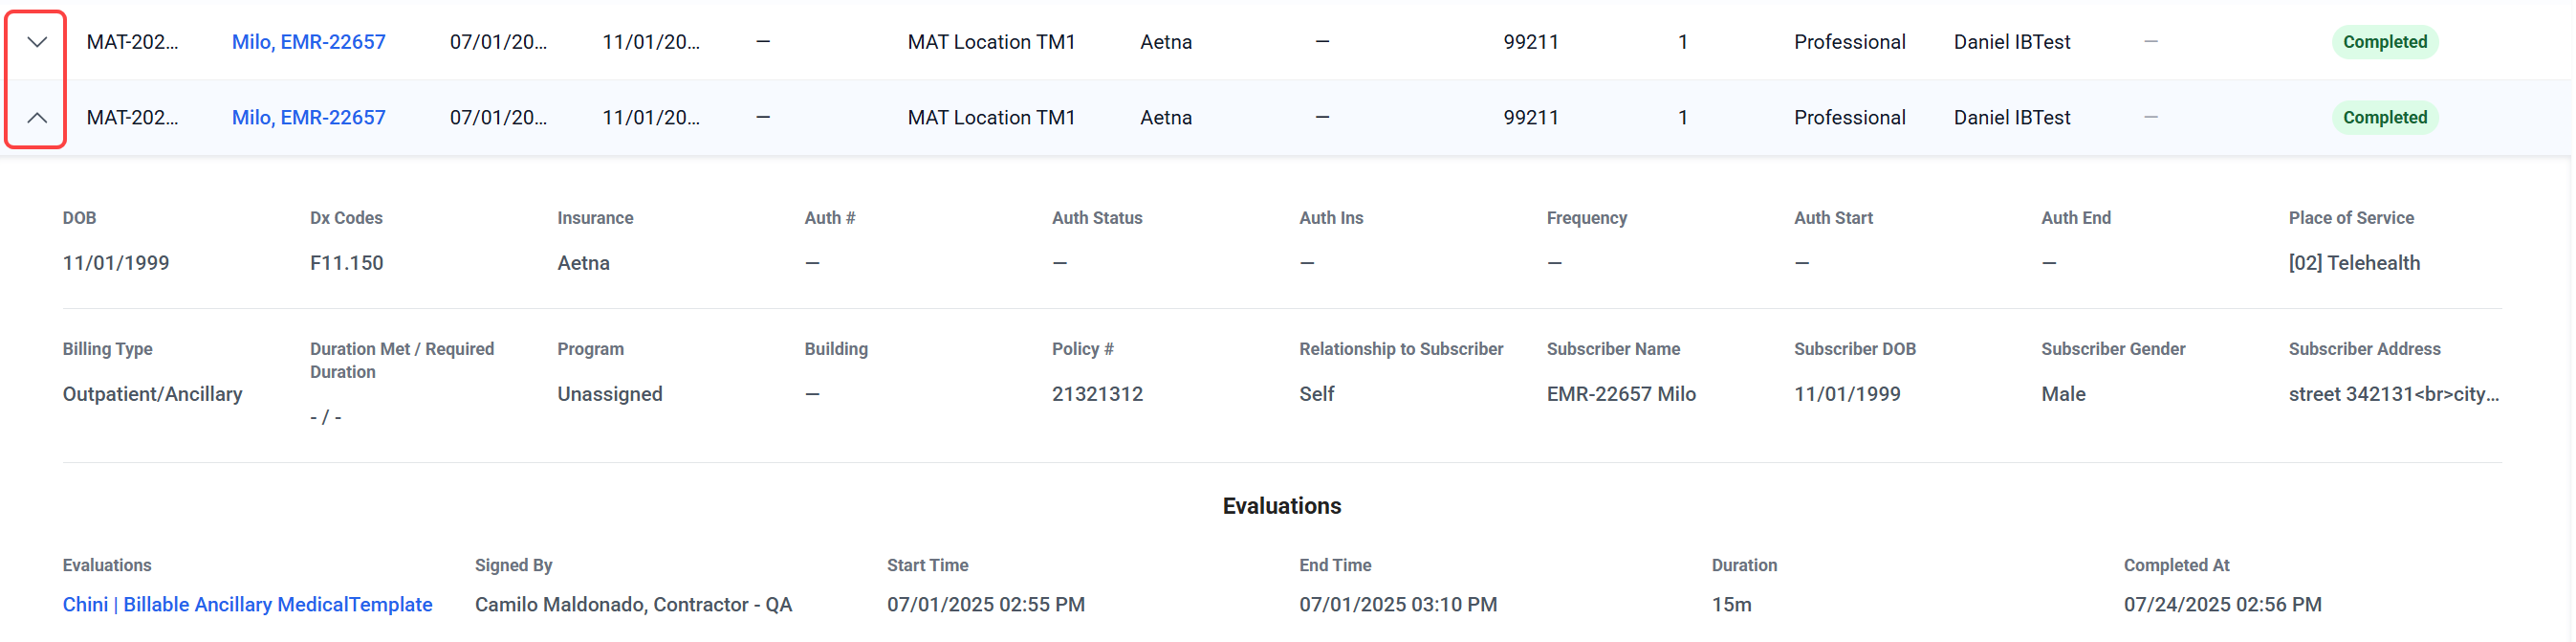Click Completed status badge in expanded row

point(2384,118)
